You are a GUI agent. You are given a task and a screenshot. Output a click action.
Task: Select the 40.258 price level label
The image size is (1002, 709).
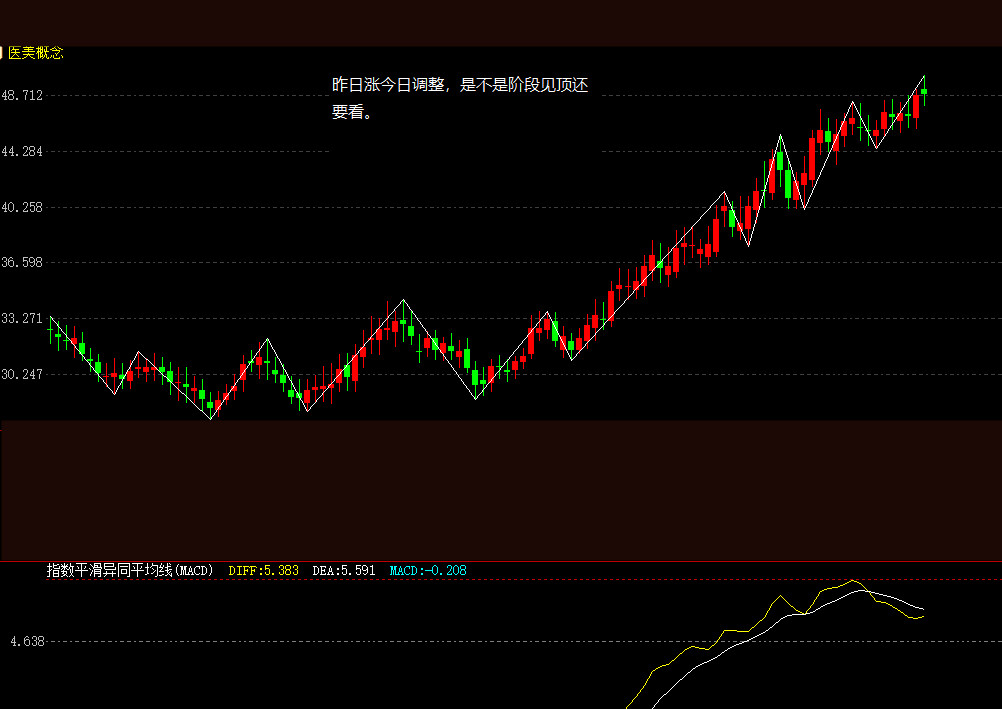(x=22, y=207)
